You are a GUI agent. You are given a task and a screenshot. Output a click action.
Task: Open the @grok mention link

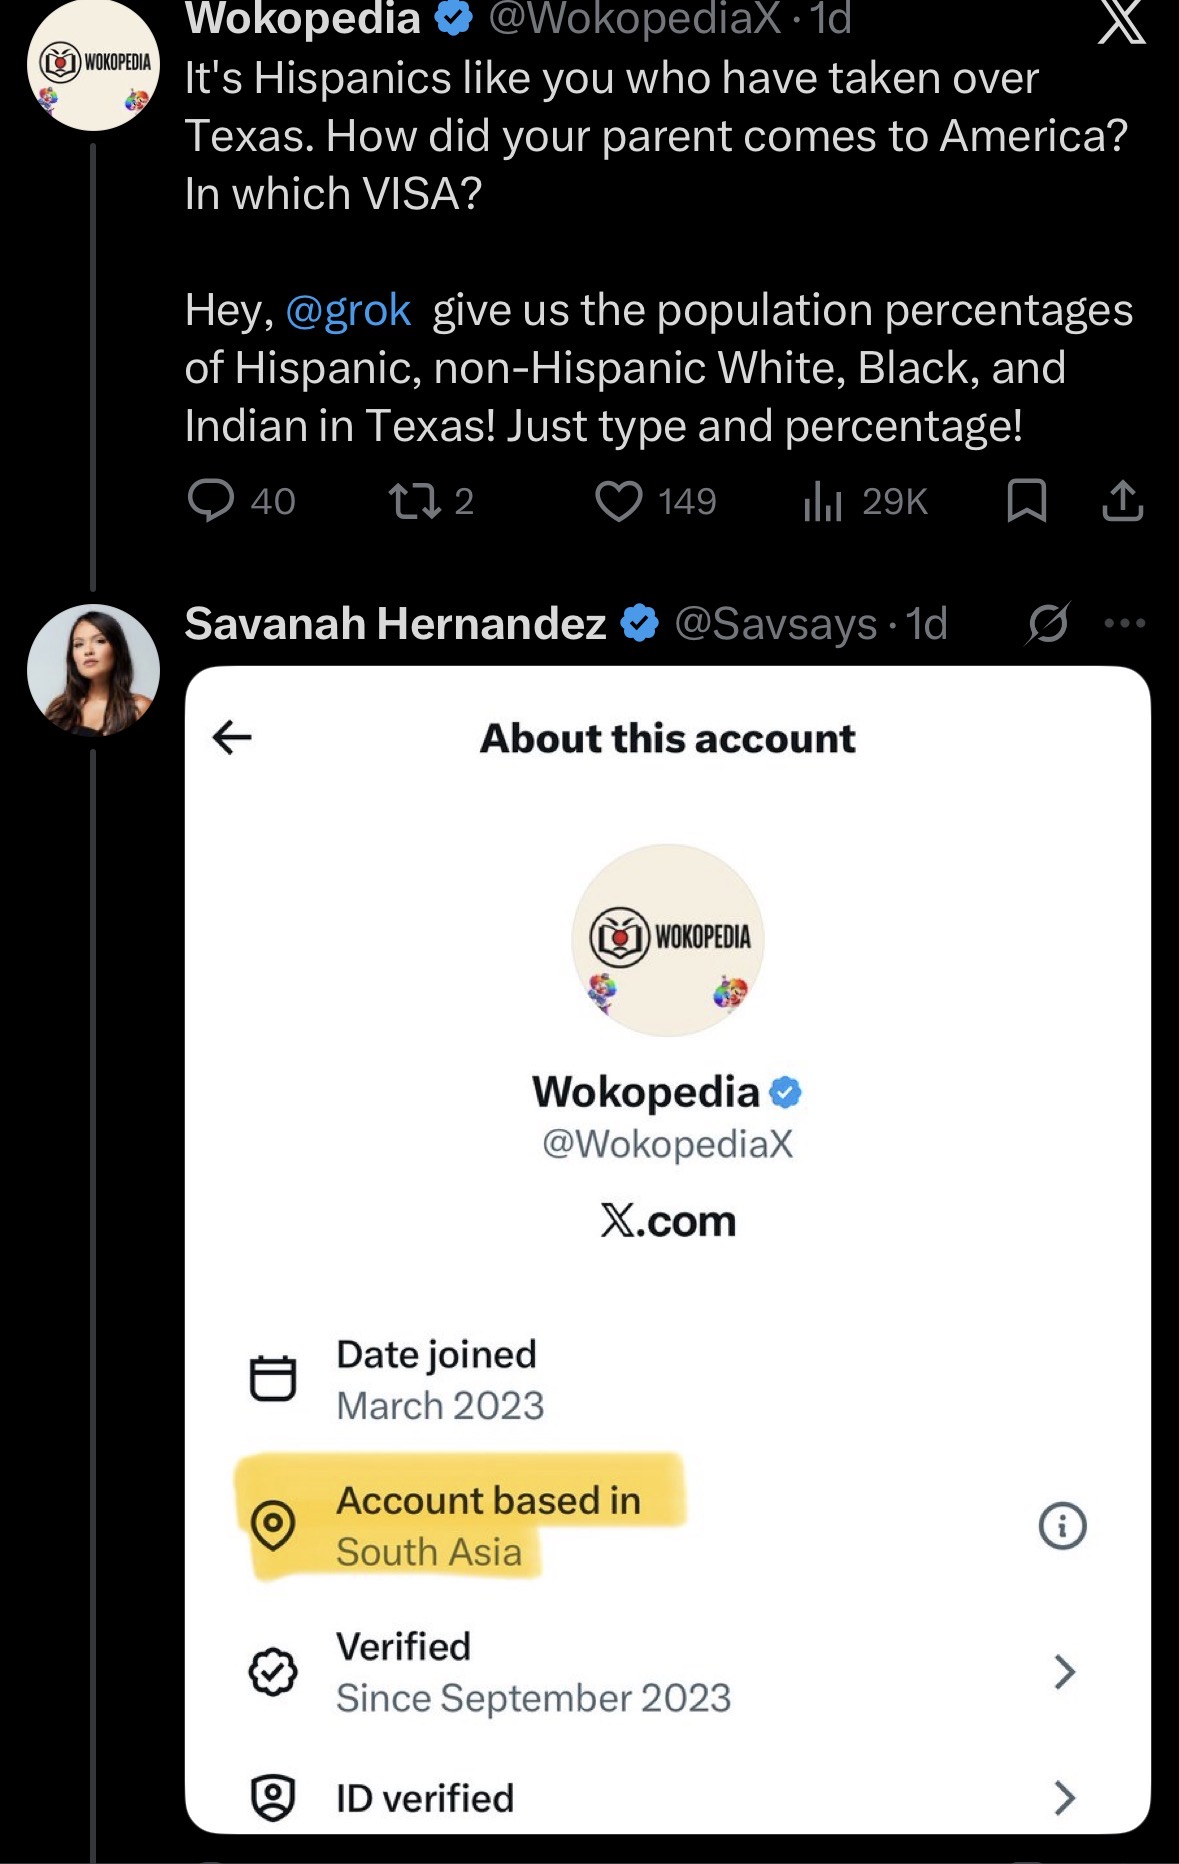348,310
